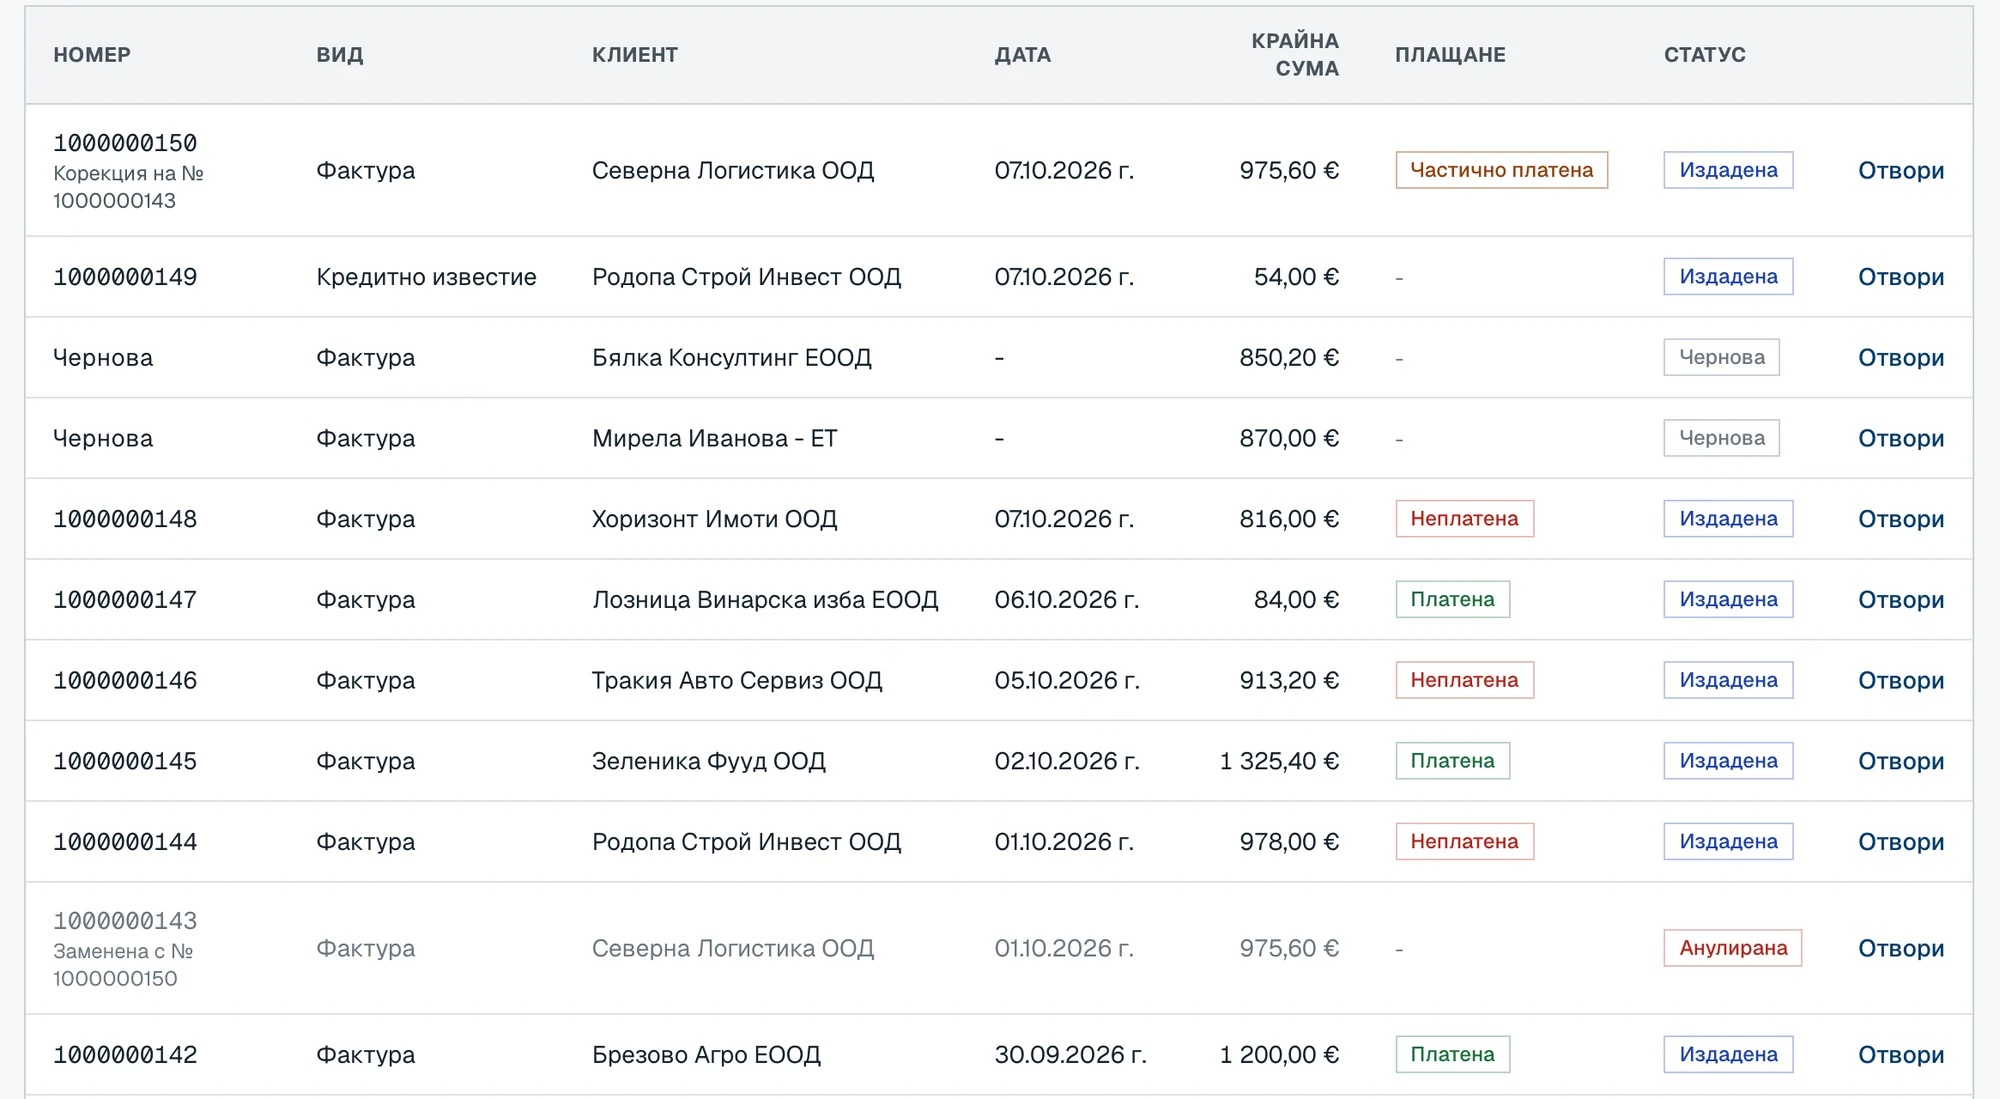Click the СТАТУС column header

tap(1705, 55)
